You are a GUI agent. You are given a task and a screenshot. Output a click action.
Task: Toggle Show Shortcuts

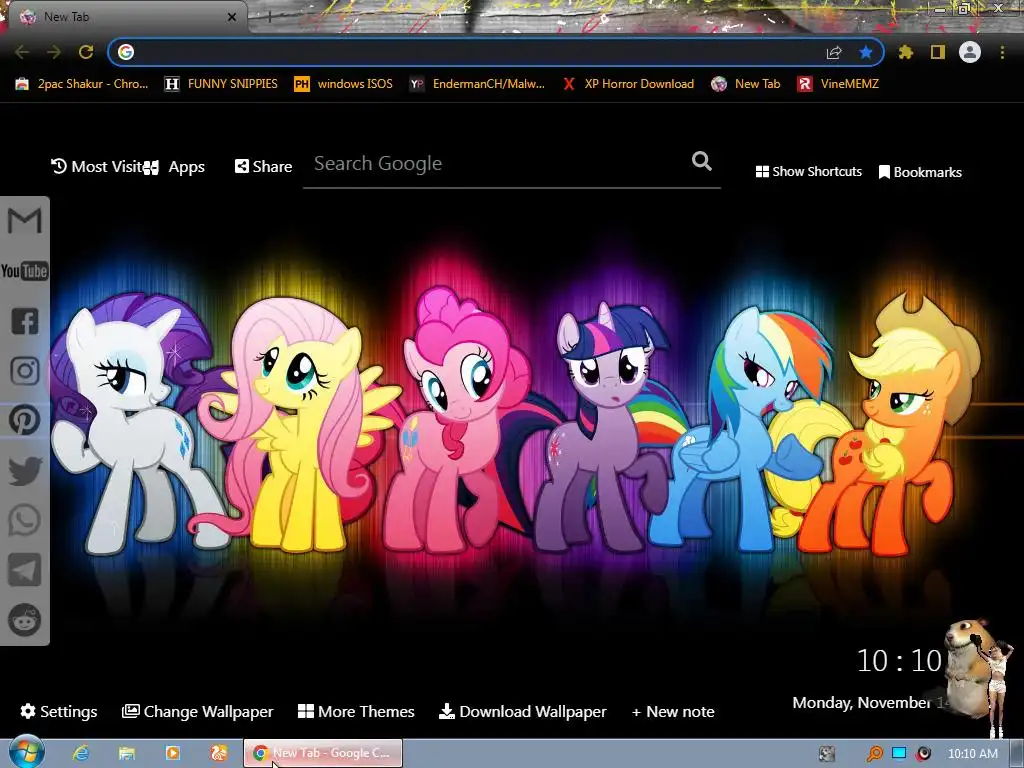[808, 171]
